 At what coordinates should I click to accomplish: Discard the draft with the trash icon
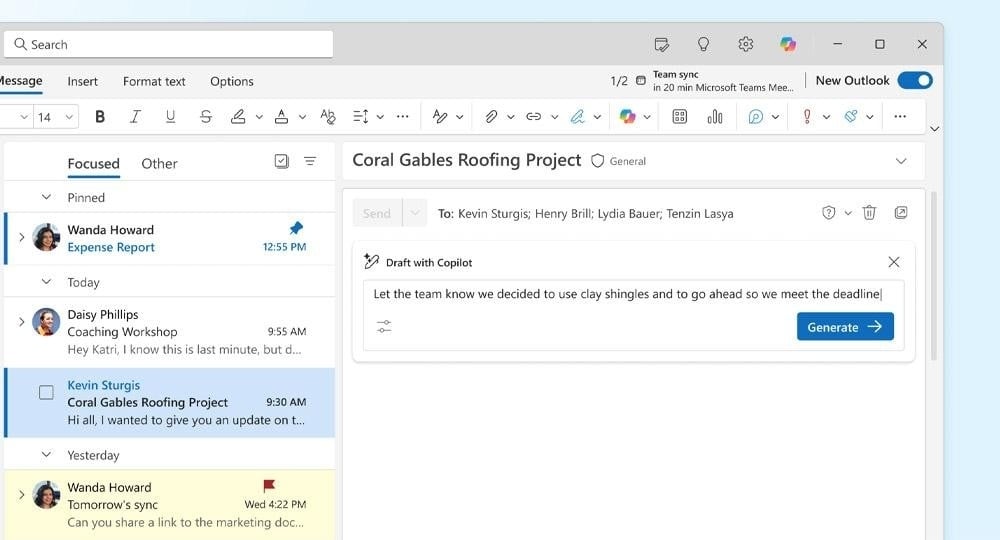(x=869, y=213)
